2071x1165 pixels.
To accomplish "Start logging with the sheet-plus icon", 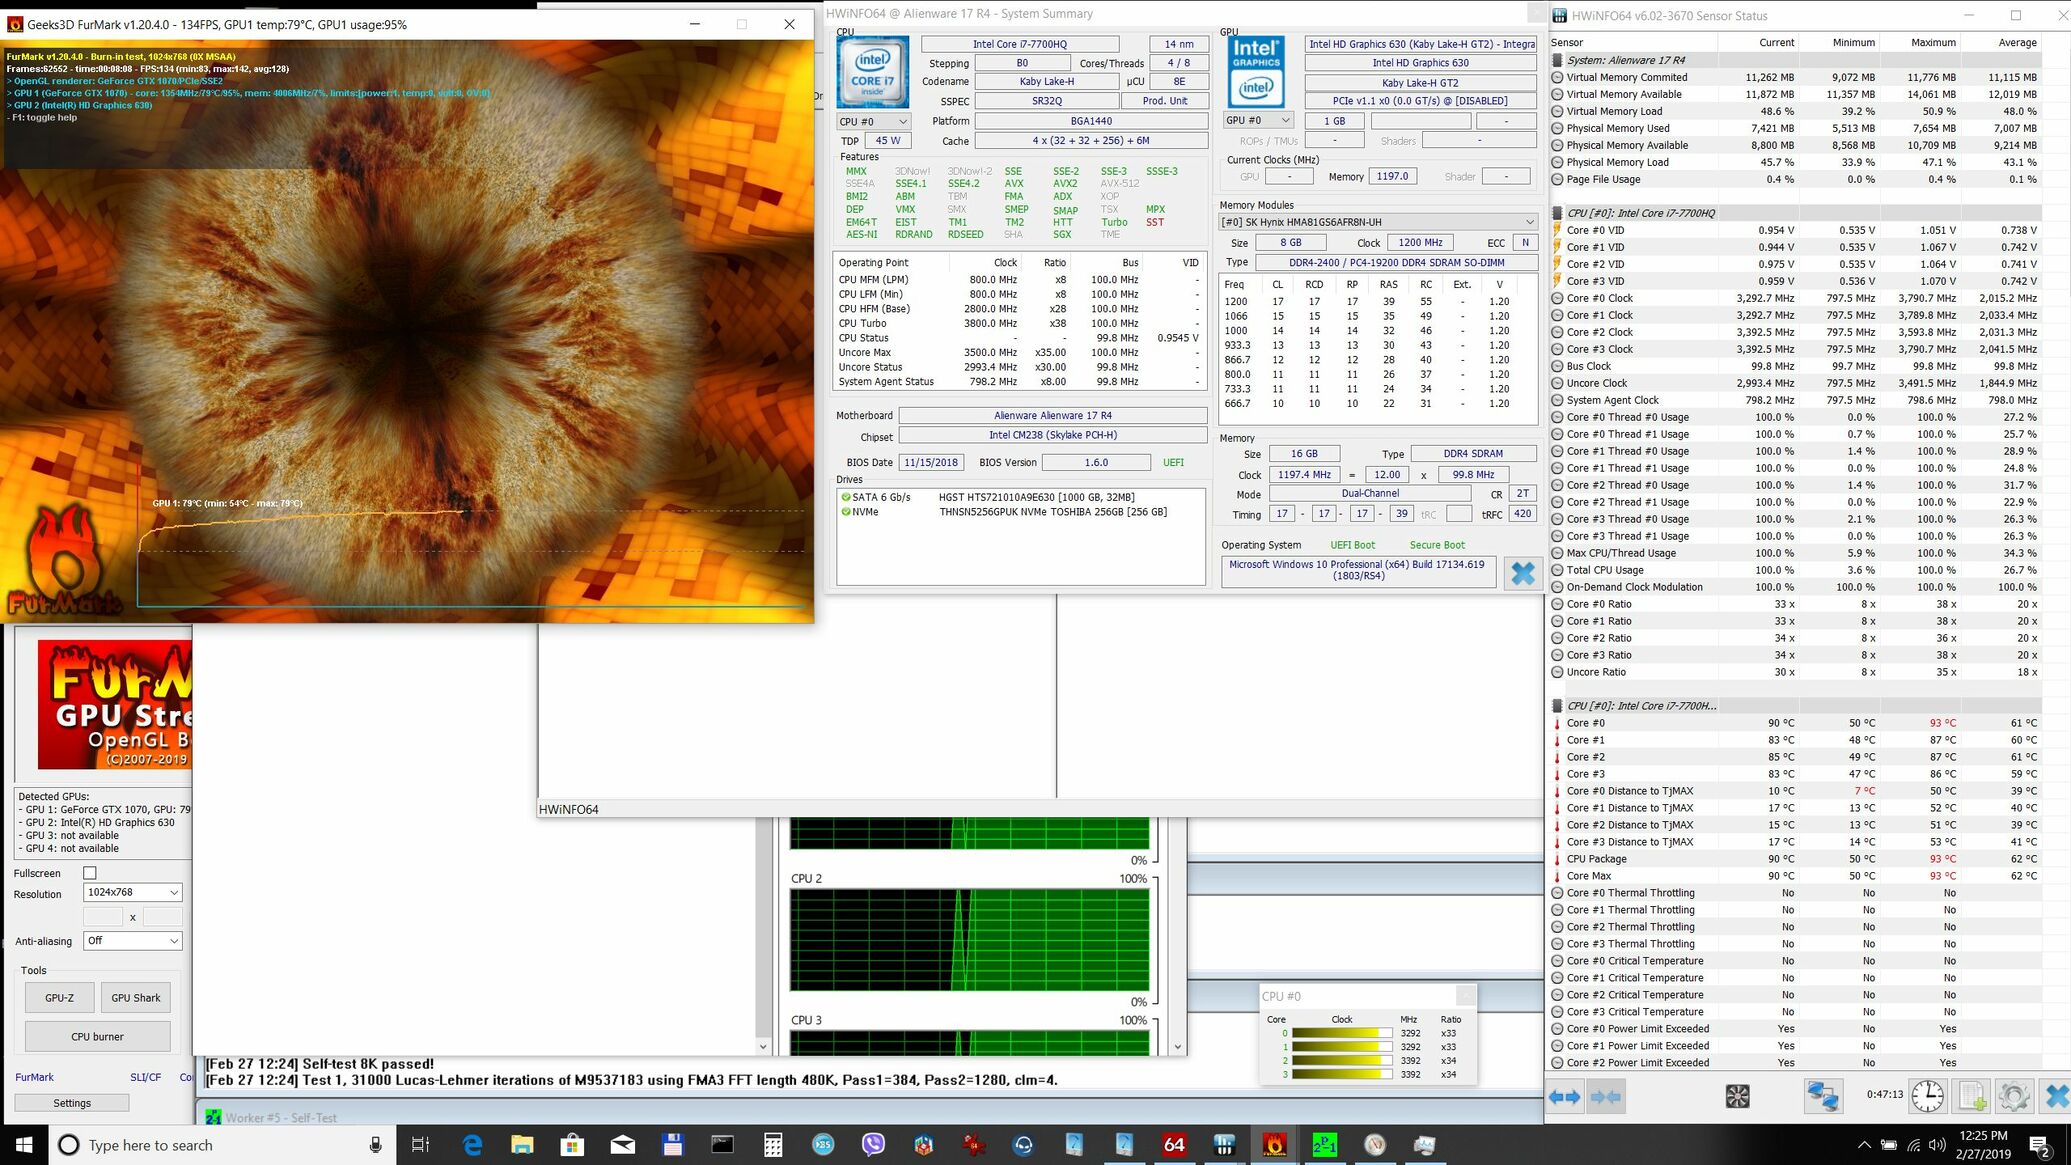I will [1972, 1097].
